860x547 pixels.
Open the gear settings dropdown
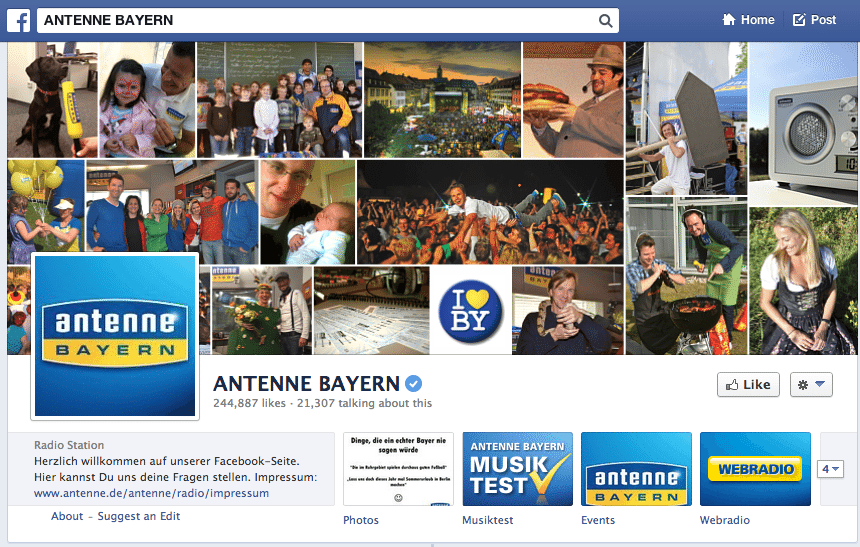(811, 385)
